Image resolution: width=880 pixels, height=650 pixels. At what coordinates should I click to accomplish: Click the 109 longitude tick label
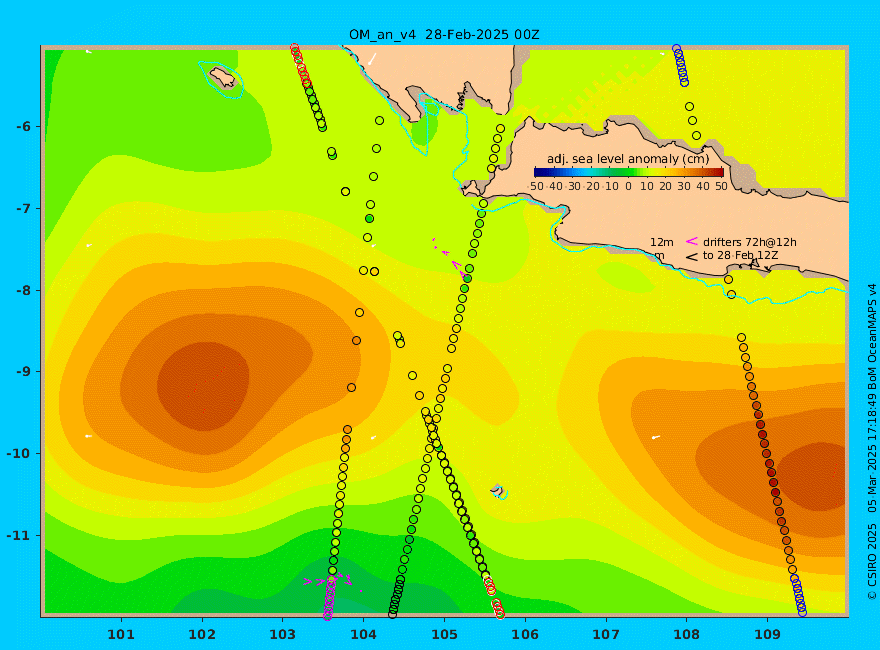(x=768, y=635)
